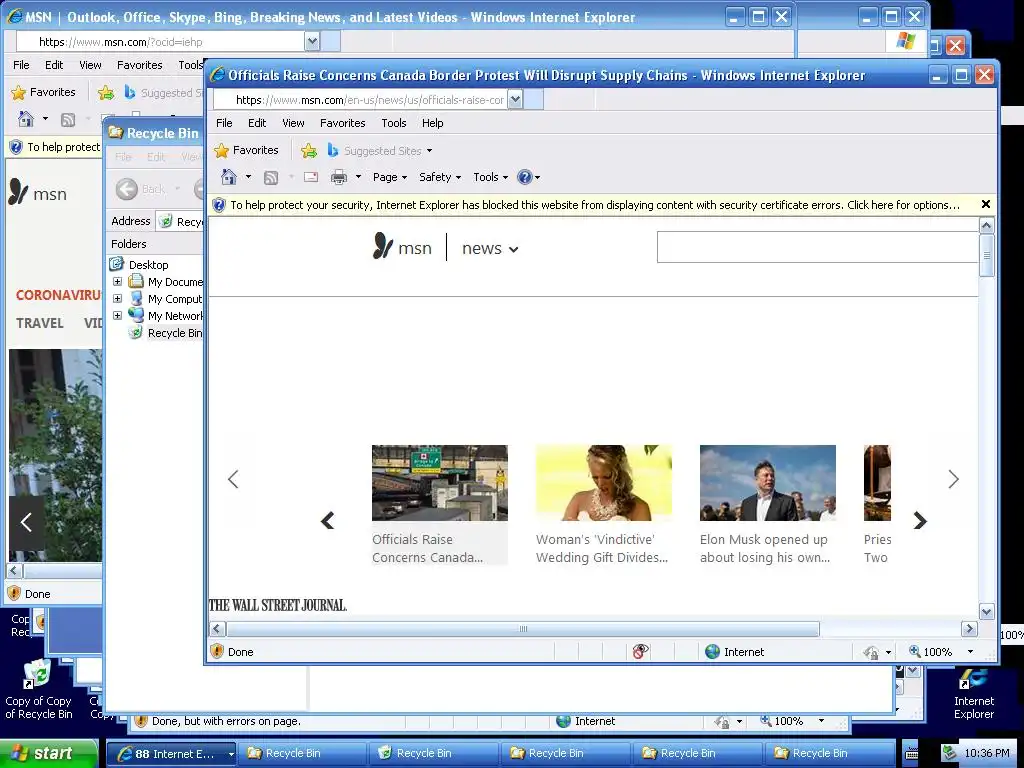Open the Favorites menu in the front IE window

[x=342, y=123]
